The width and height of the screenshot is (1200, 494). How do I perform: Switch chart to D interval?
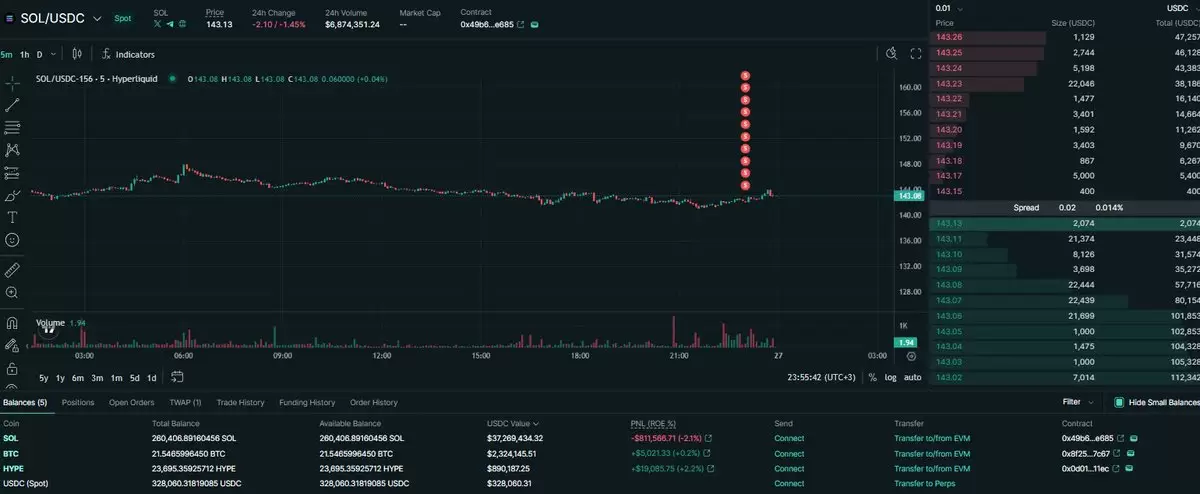tap(40, 54)
